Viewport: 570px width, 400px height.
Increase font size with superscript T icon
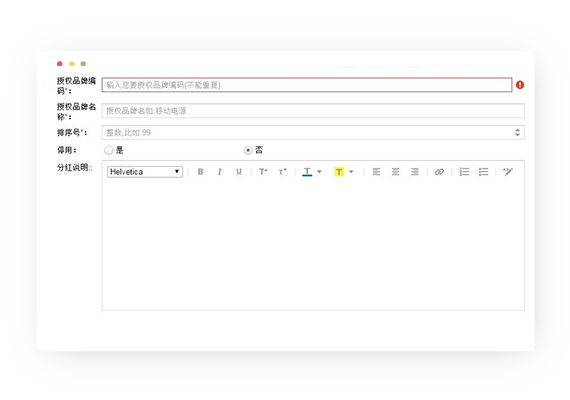coord(263,172)
